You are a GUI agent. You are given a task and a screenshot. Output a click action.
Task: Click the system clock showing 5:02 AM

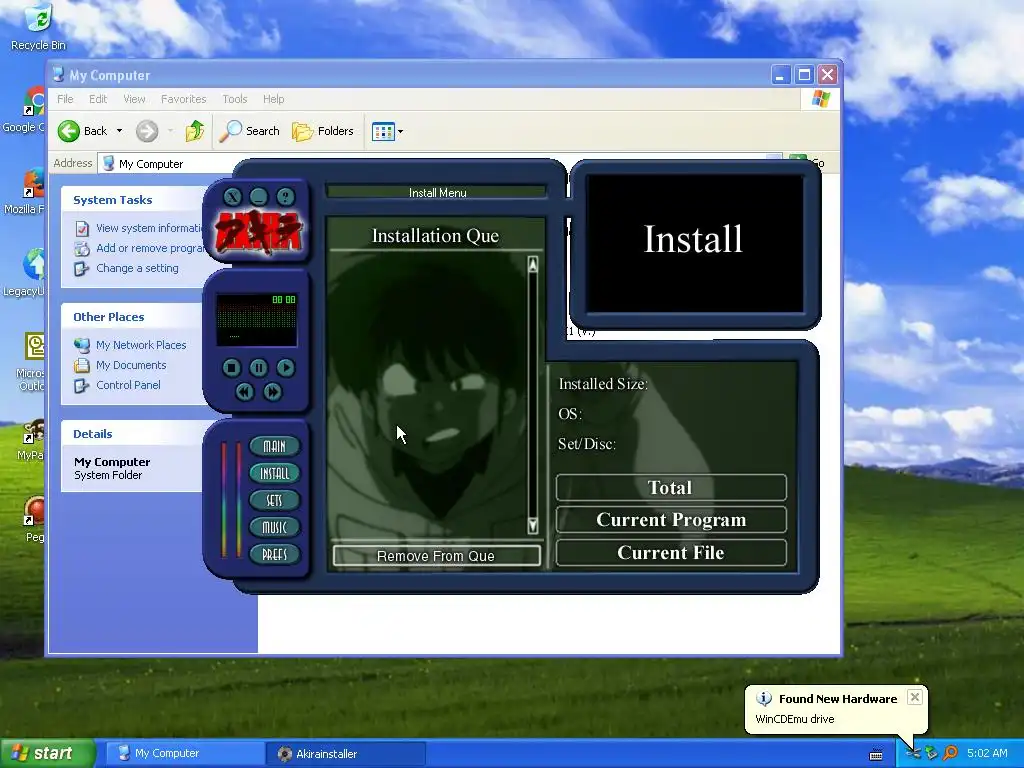[x=987, y=753]
